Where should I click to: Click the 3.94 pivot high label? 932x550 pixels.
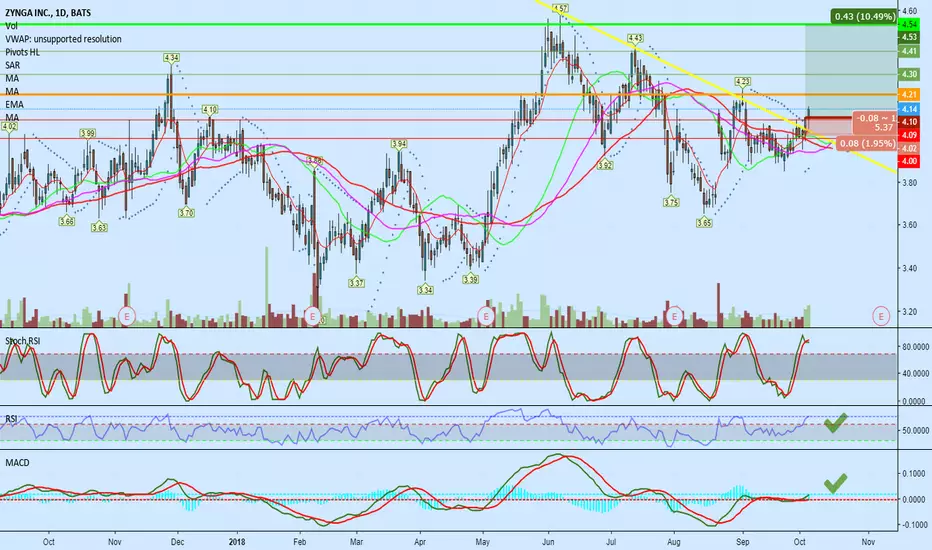click(x=399, y=144)
